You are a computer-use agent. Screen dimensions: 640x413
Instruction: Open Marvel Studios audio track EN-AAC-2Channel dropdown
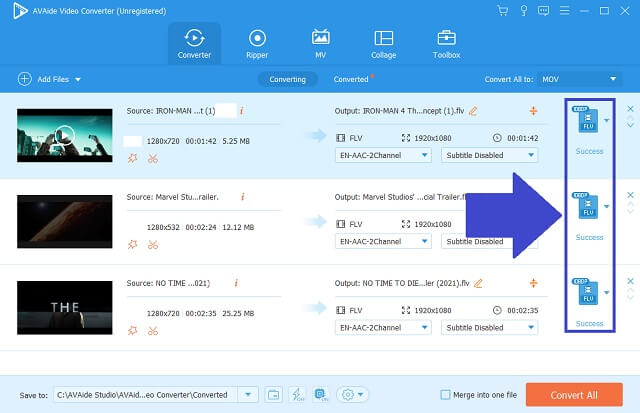pos(383,241)
